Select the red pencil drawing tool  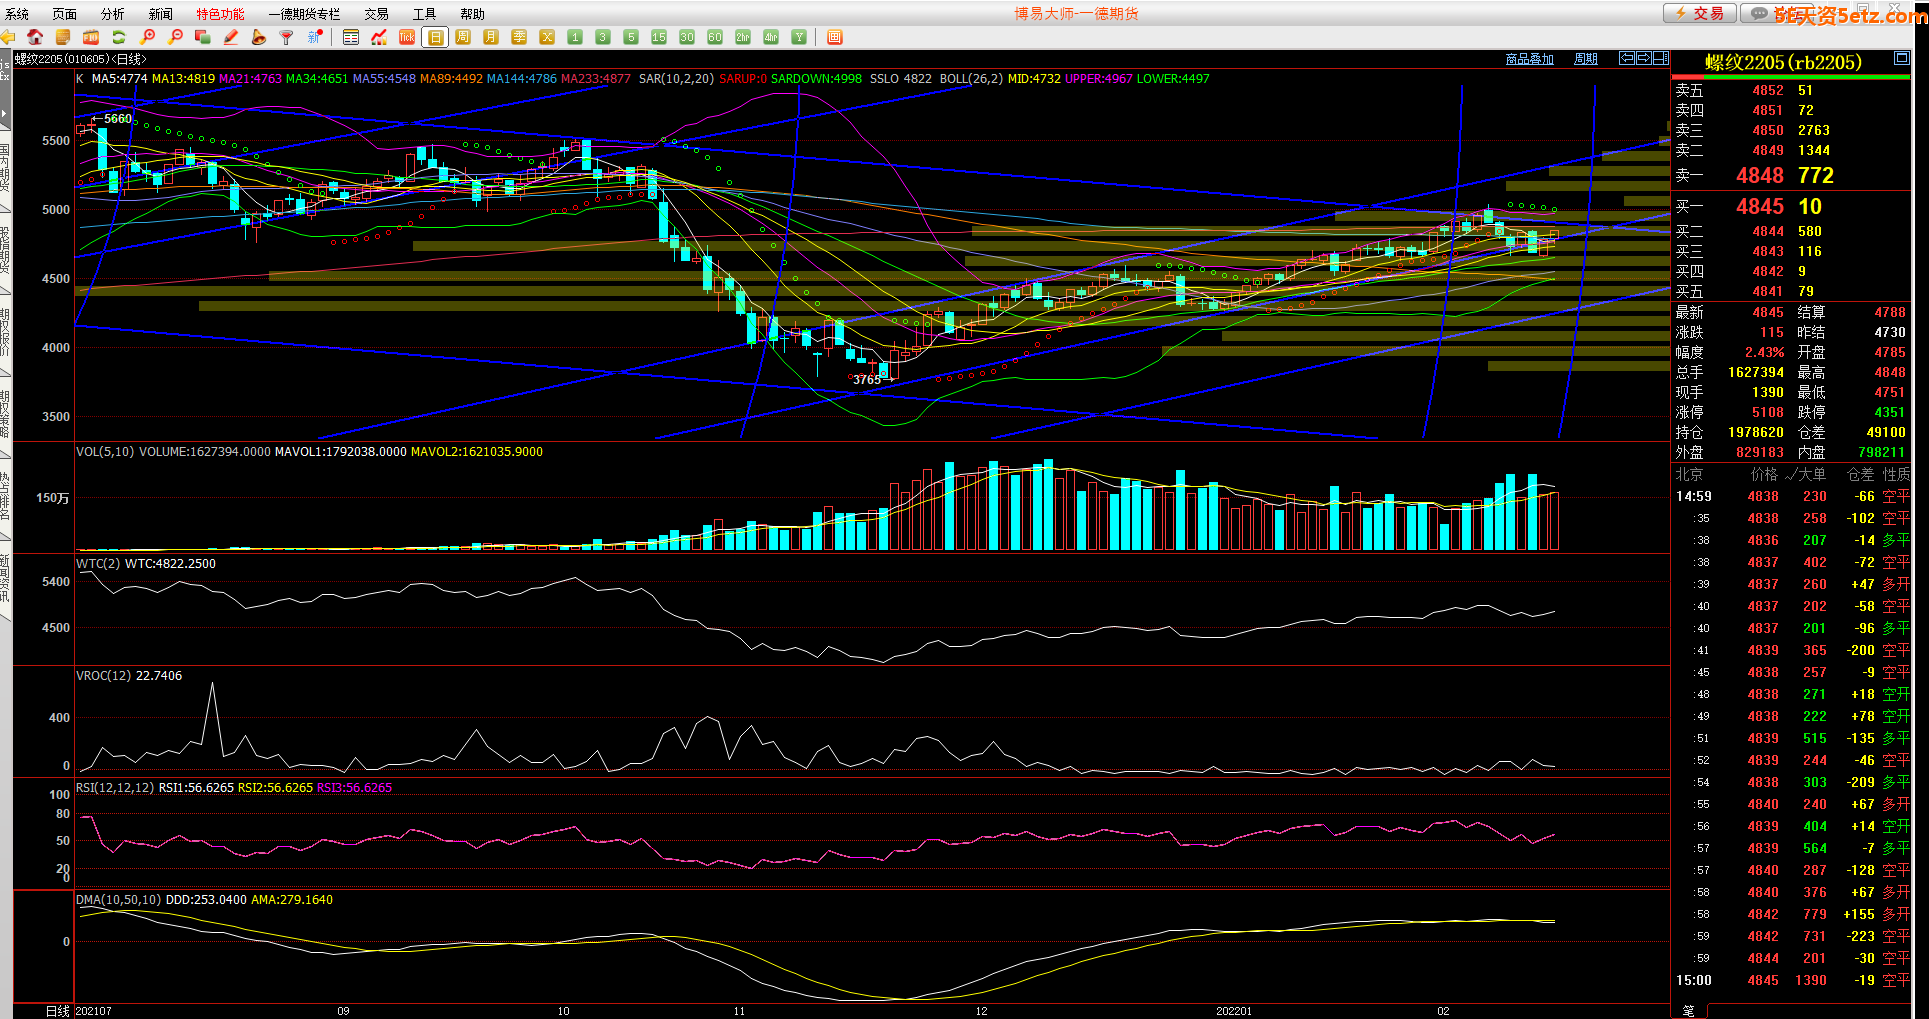pos(231,37)
